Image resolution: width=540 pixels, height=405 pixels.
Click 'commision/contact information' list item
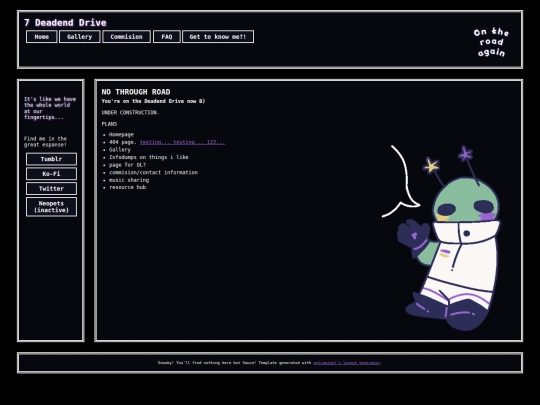click(x=154, y=173)
